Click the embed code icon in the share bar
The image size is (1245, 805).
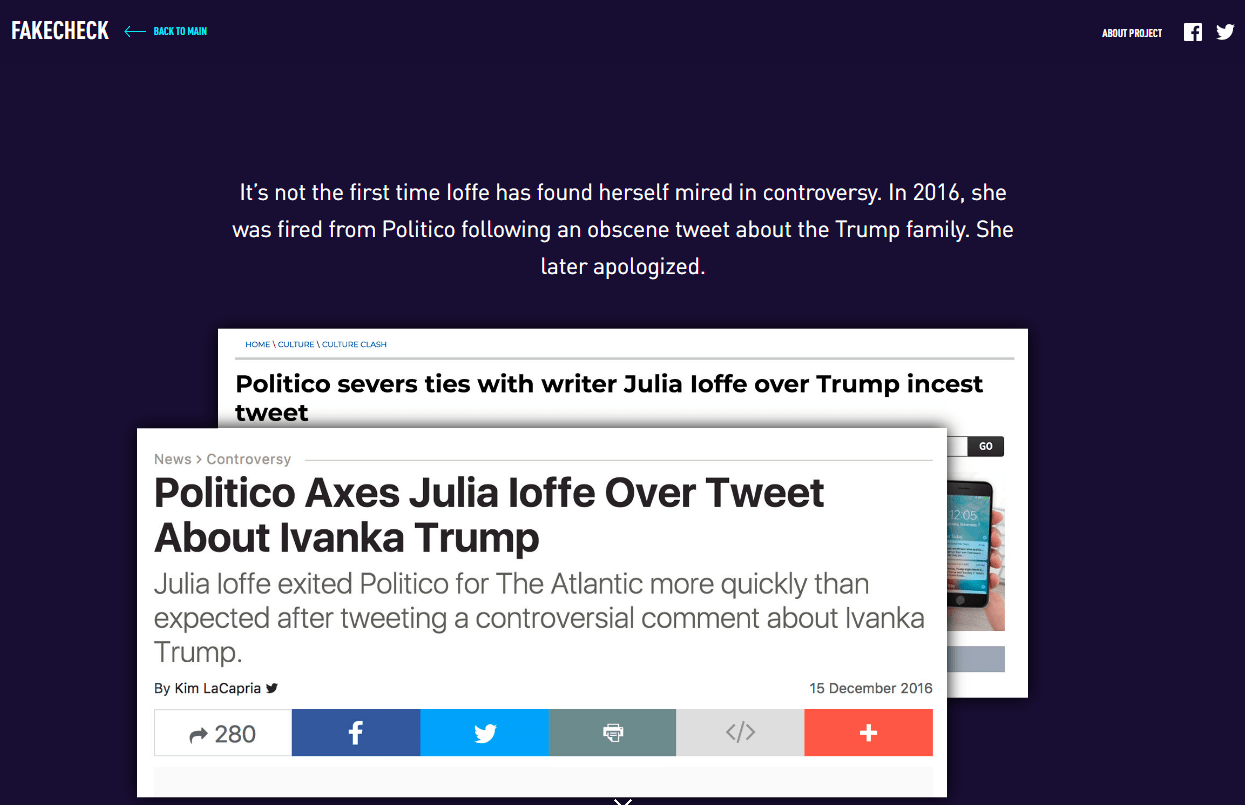point(740,733)
